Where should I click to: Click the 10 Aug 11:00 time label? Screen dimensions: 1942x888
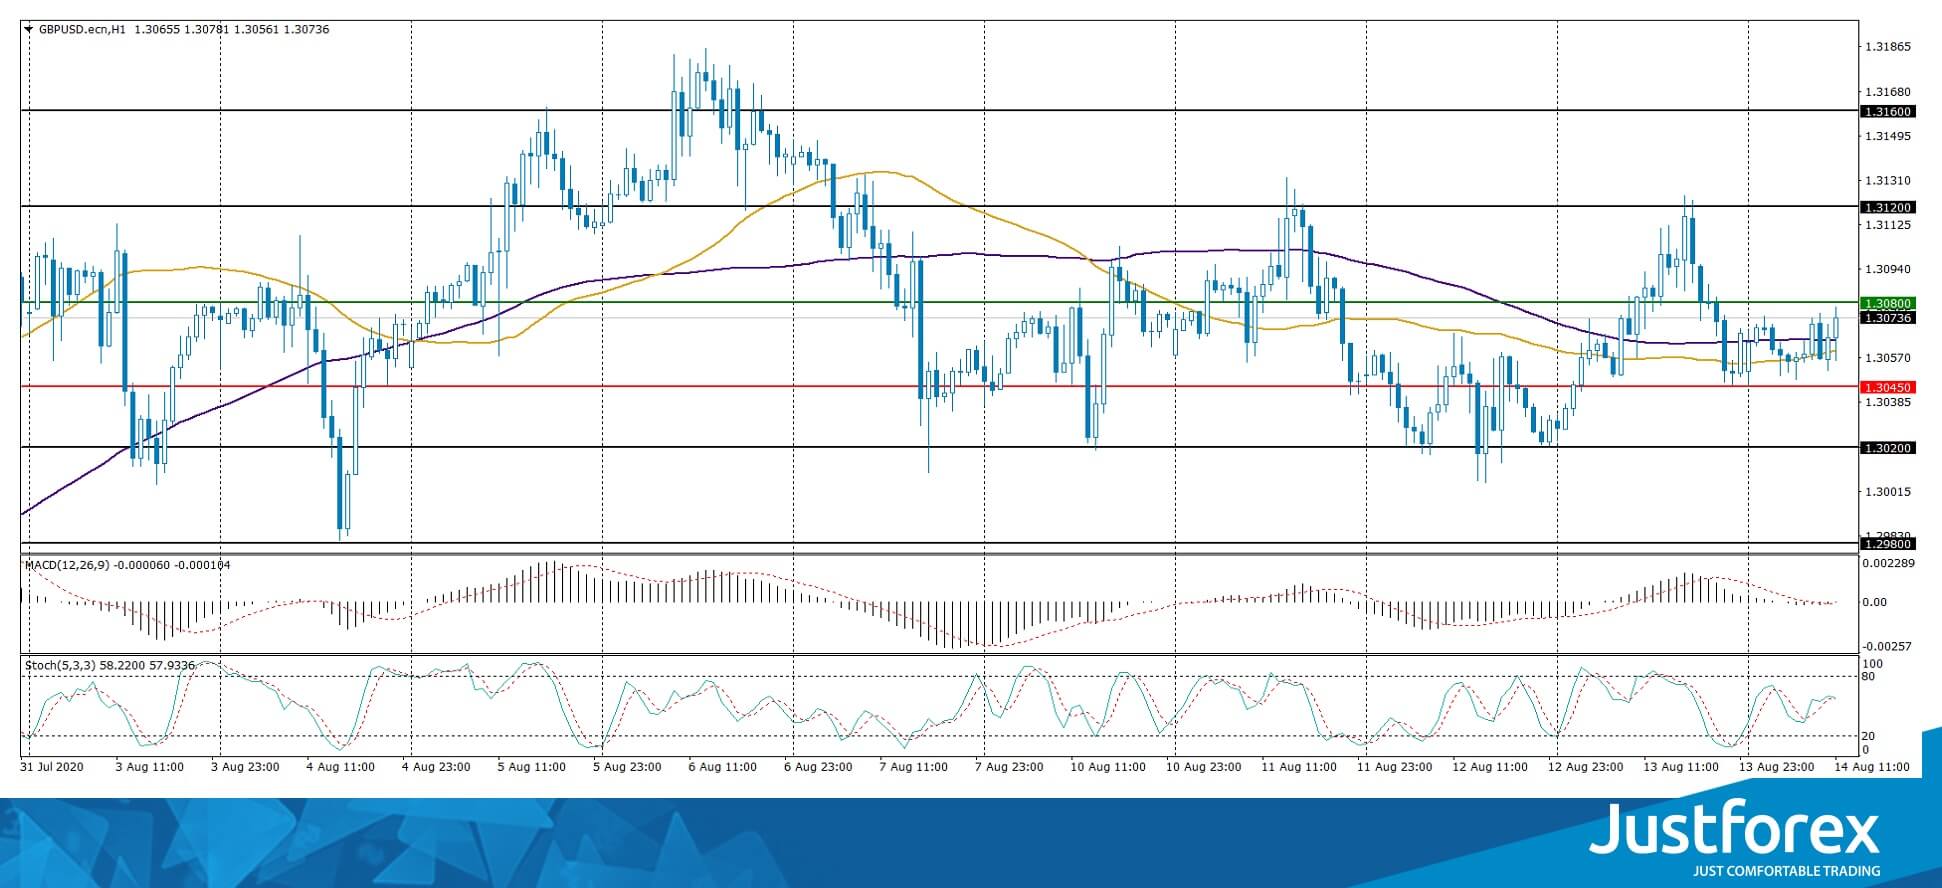coord(1108,767)
